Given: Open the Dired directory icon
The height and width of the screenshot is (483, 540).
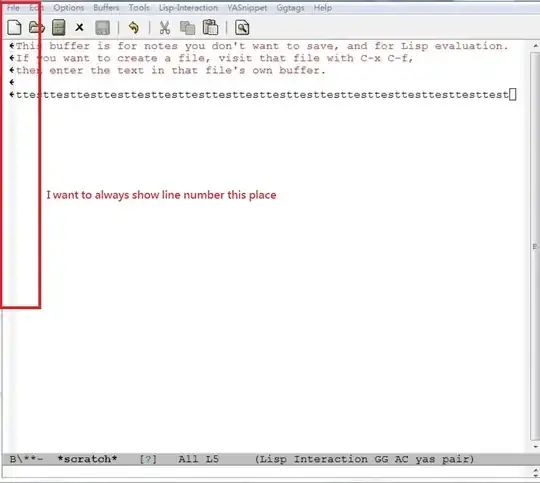Looking at the screenshot, I should 59,28.
